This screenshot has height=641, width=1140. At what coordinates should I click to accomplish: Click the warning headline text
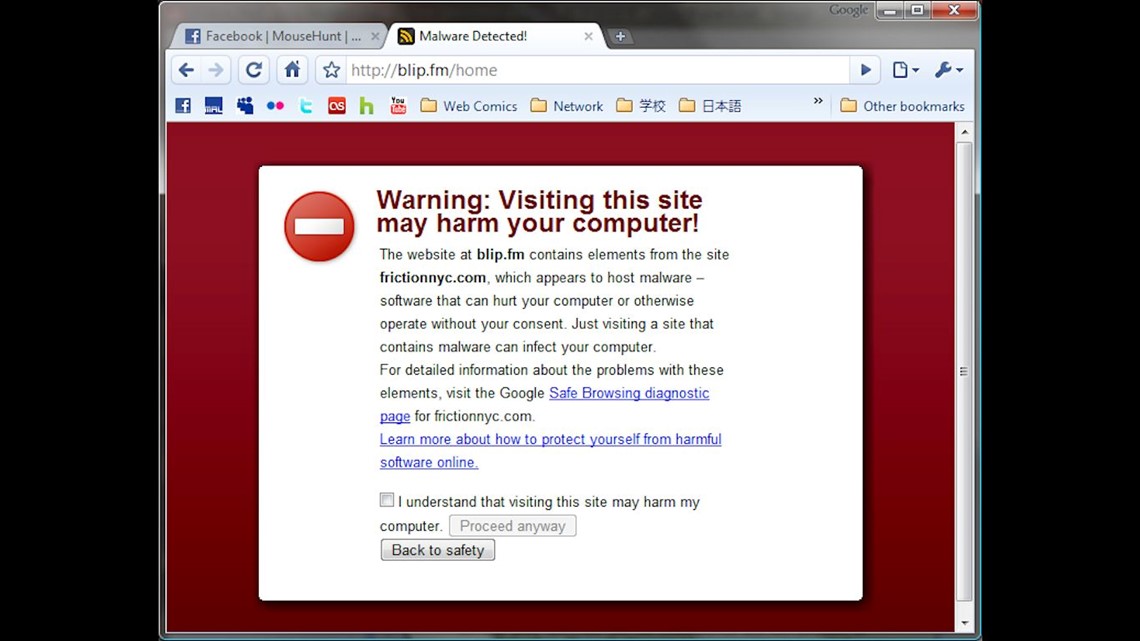(539, 211)
